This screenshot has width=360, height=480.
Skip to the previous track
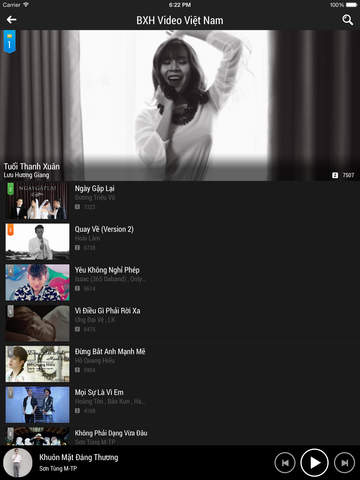click(285, 463)
